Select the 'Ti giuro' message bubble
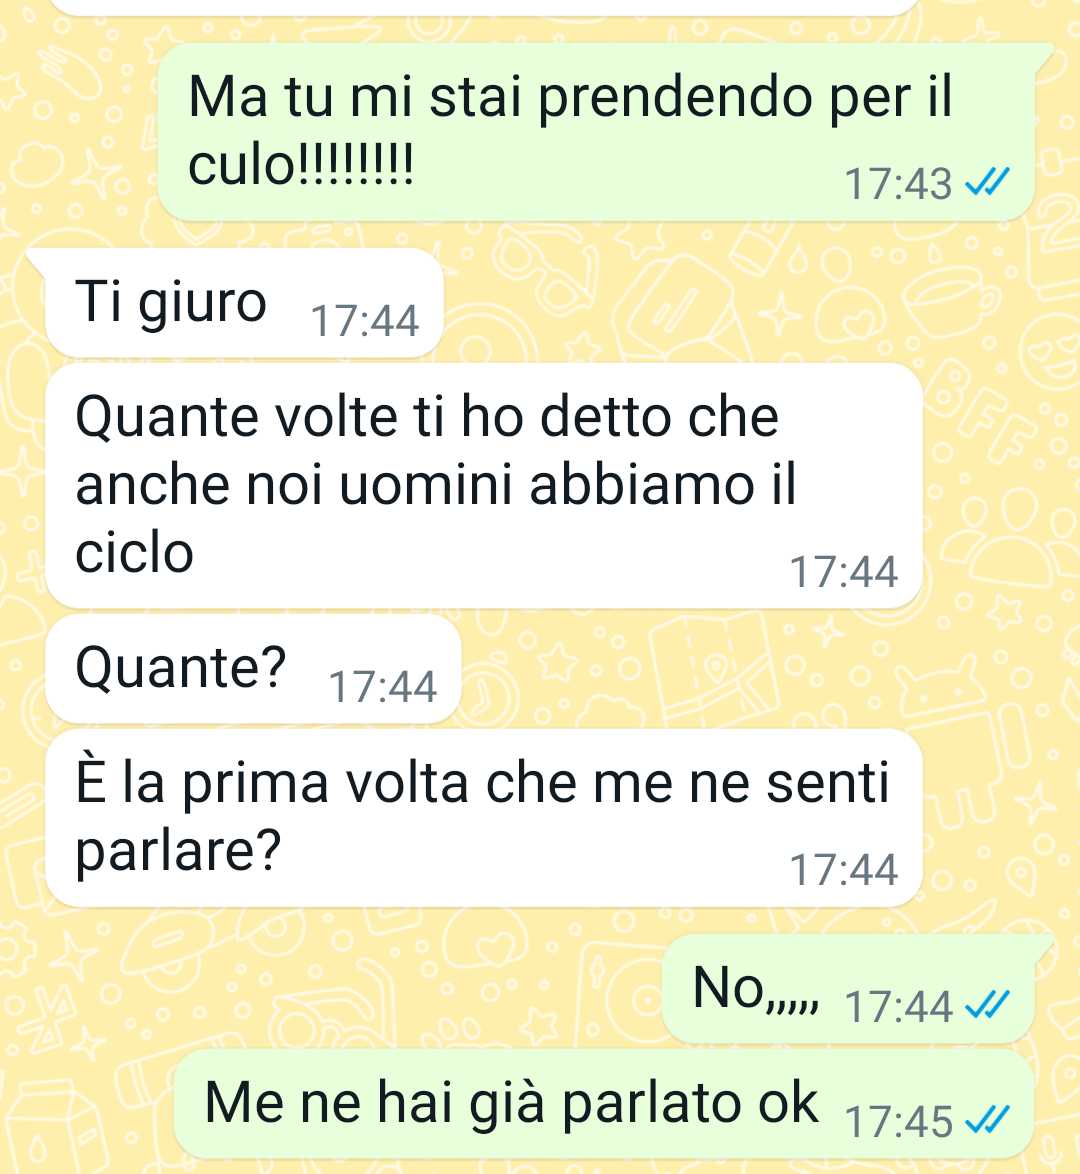Image resolution: width=1080 pixels, height=1174 pixels. coord(245,302)
